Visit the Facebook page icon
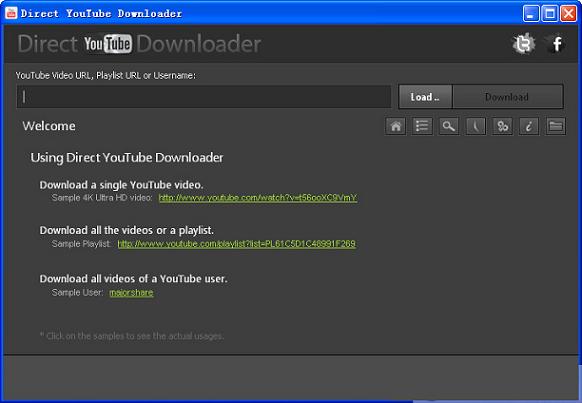The image size is (582, 403). tap(556, 44)
